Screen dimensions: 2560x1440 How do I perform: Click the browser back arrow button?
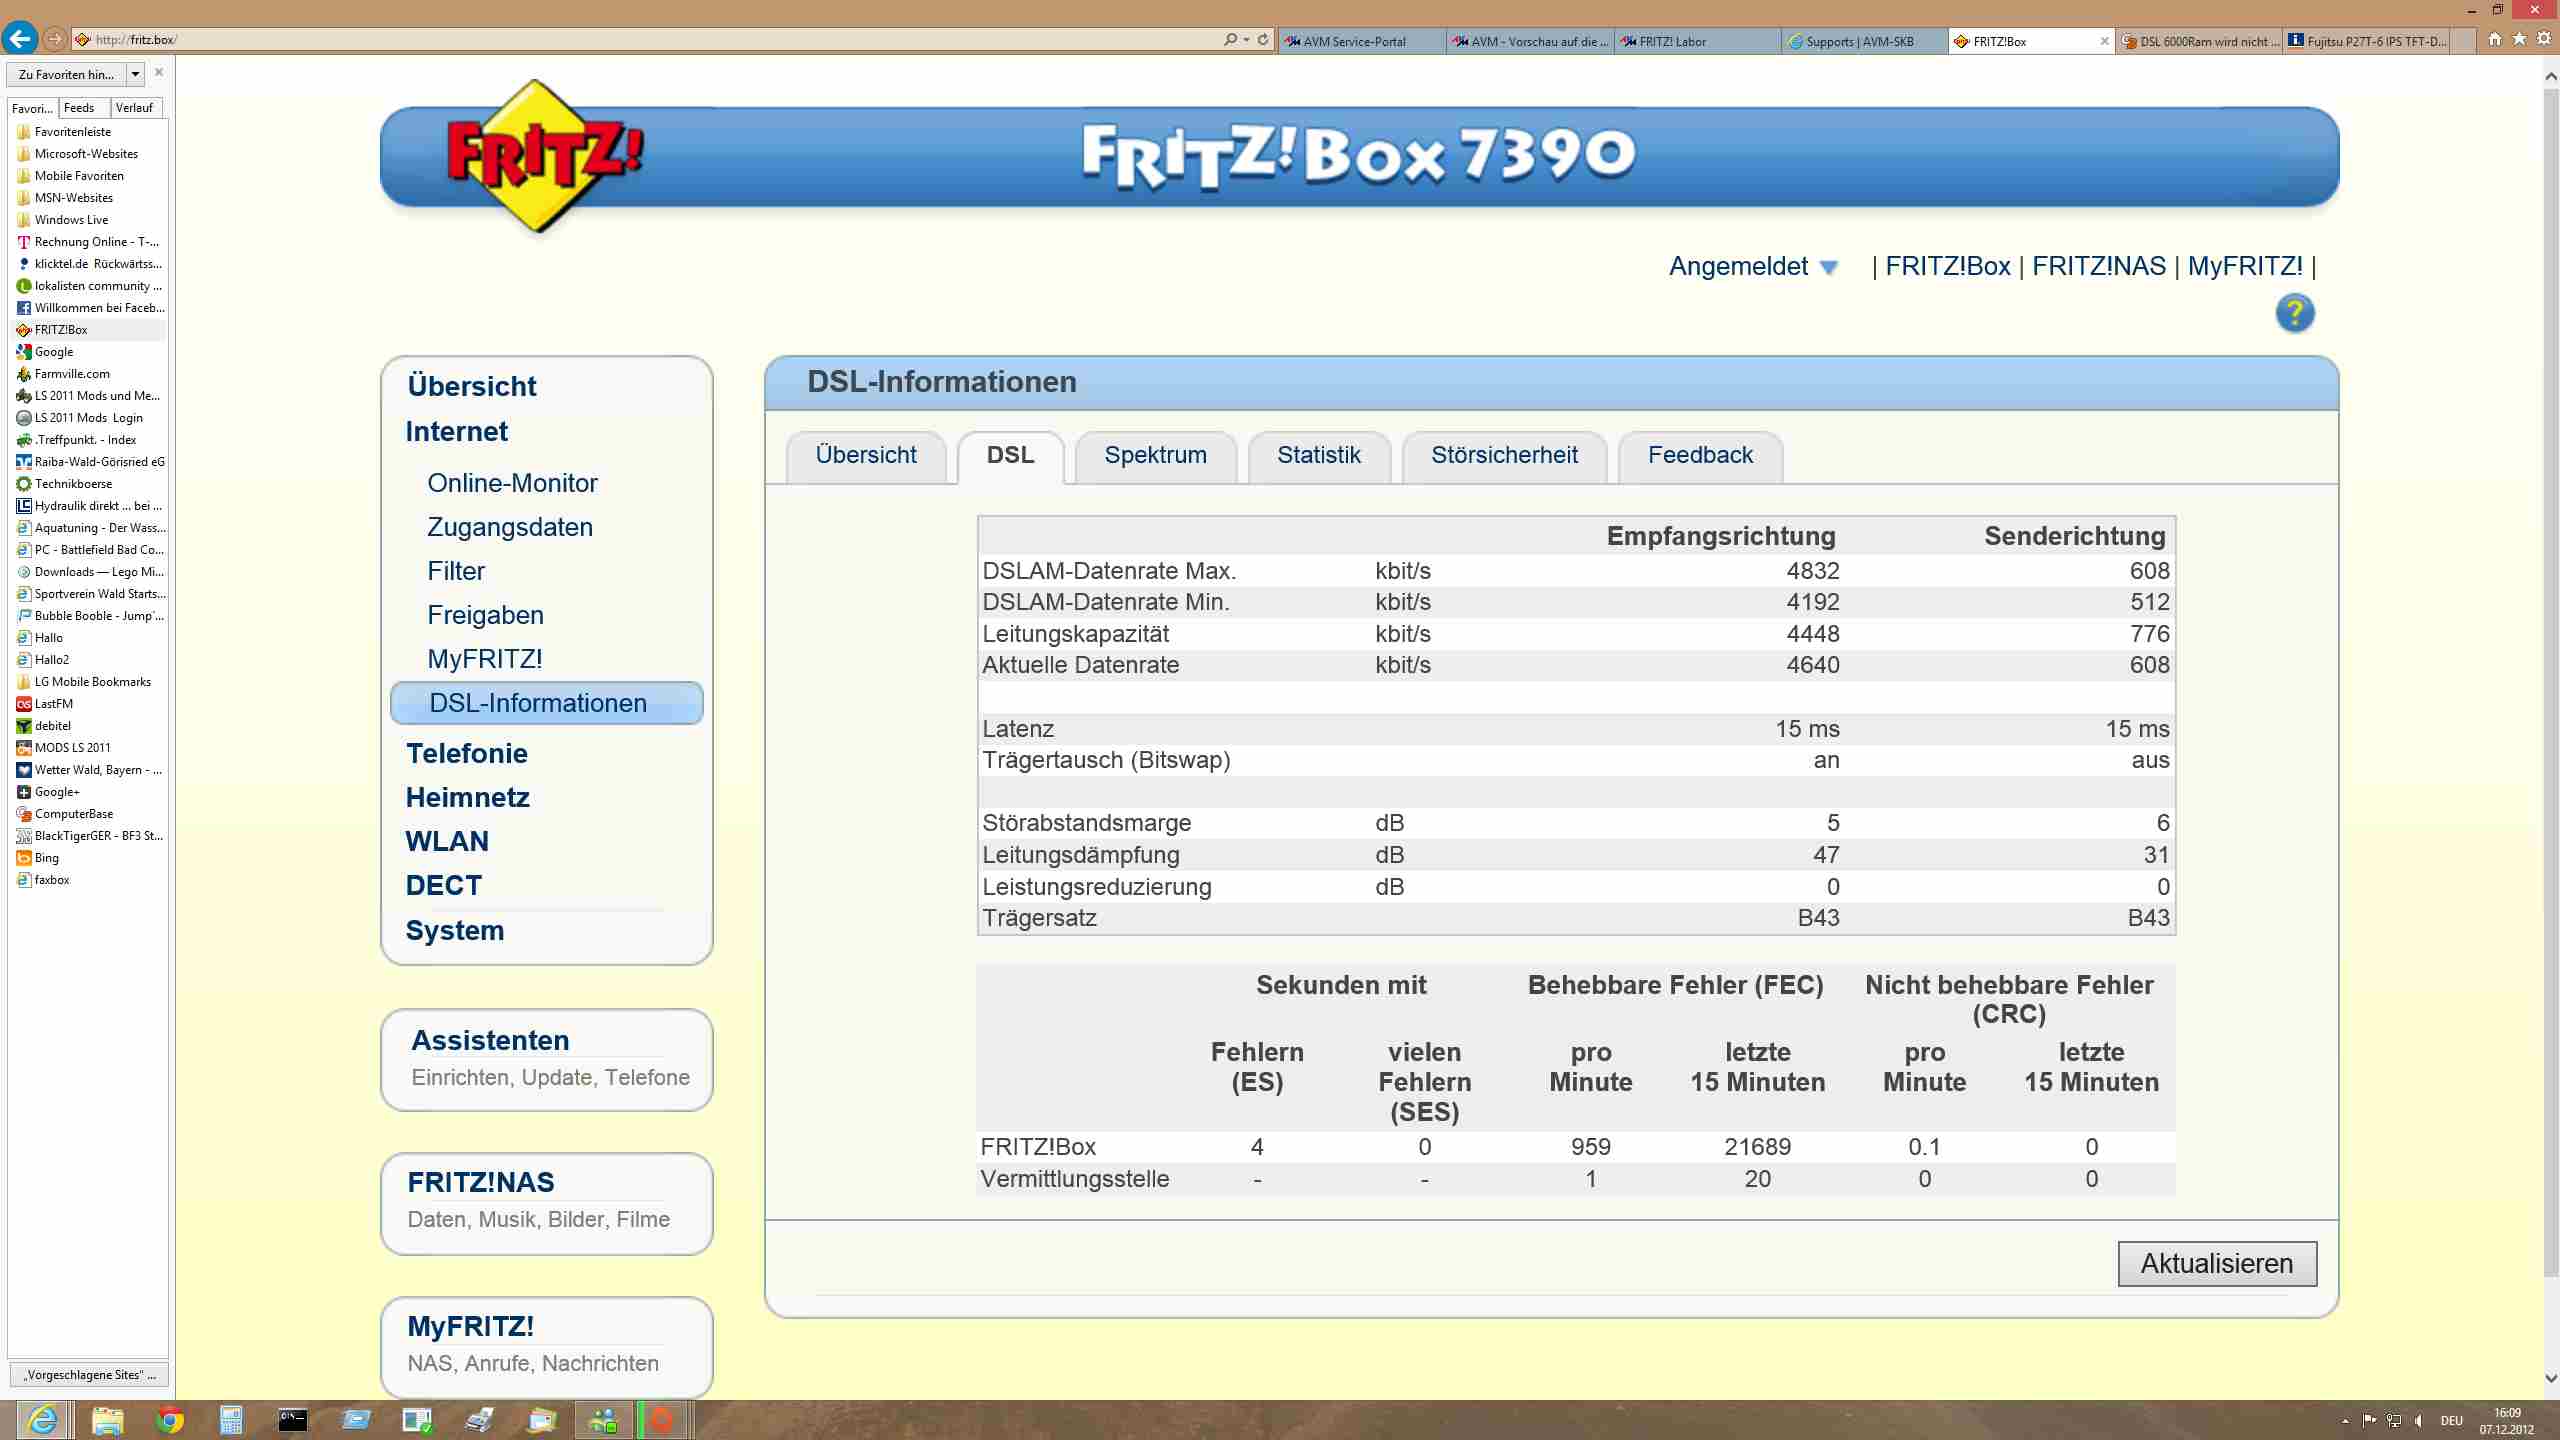[x=20, y=39]
